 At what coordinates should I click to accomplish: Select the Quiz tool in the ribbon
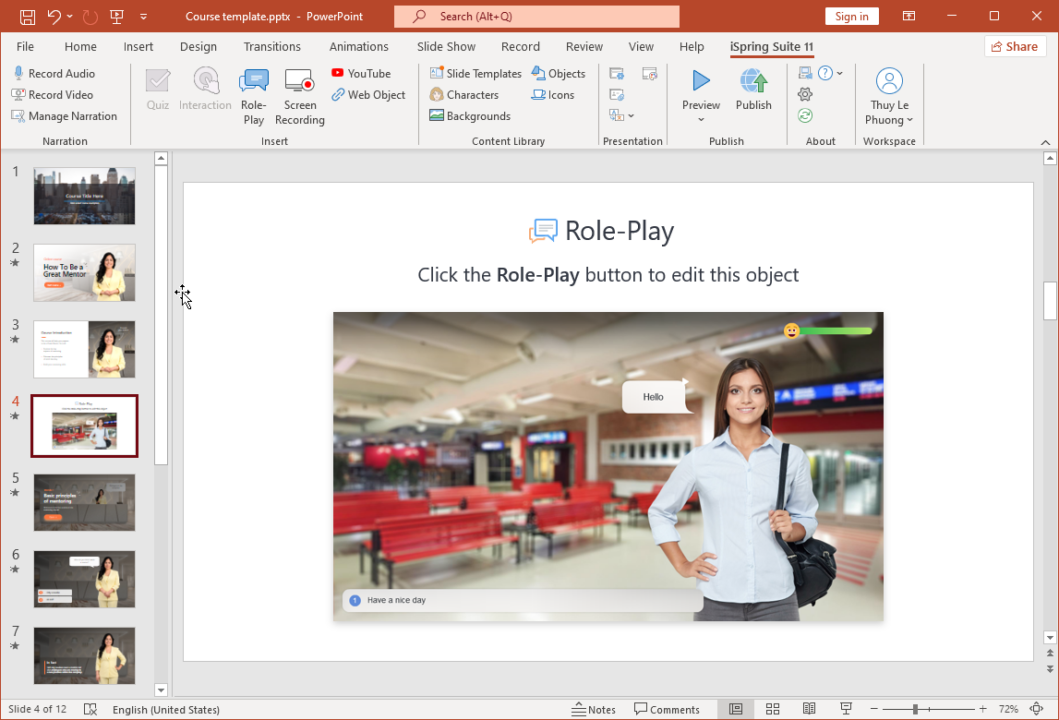(157, 90)
